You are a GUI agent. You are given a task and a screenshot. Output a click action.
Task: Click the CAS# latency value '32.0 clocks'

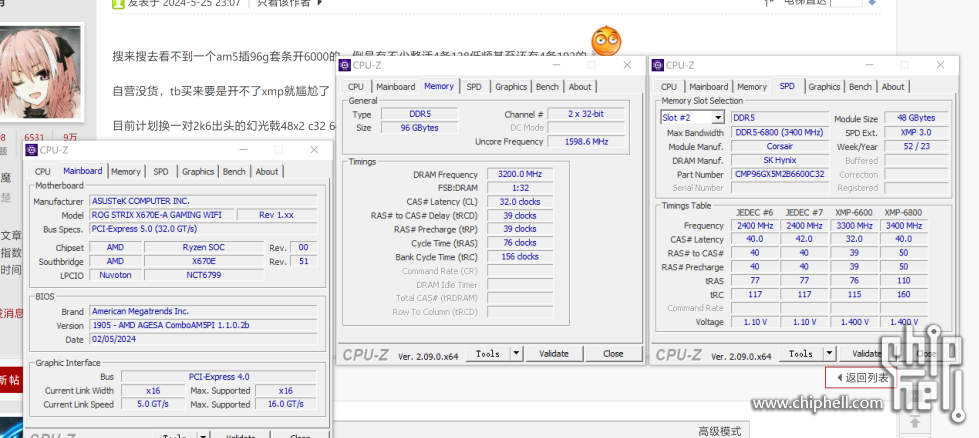pos(520,202)
